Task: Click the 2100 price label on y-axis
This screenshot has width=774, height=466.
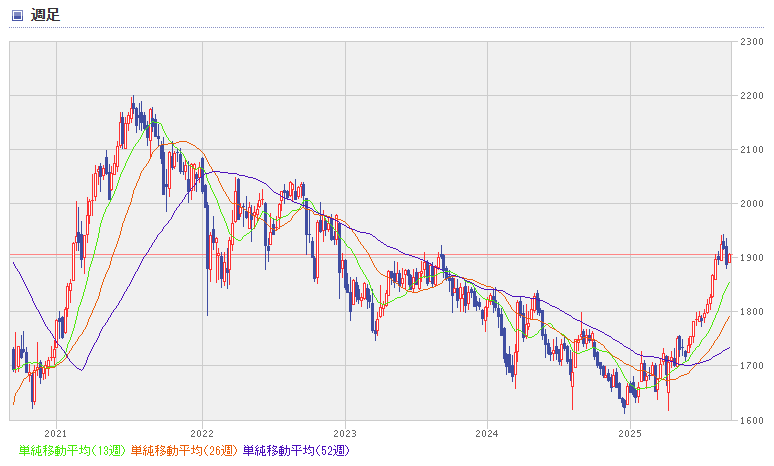Action: (x=753, y=150)
